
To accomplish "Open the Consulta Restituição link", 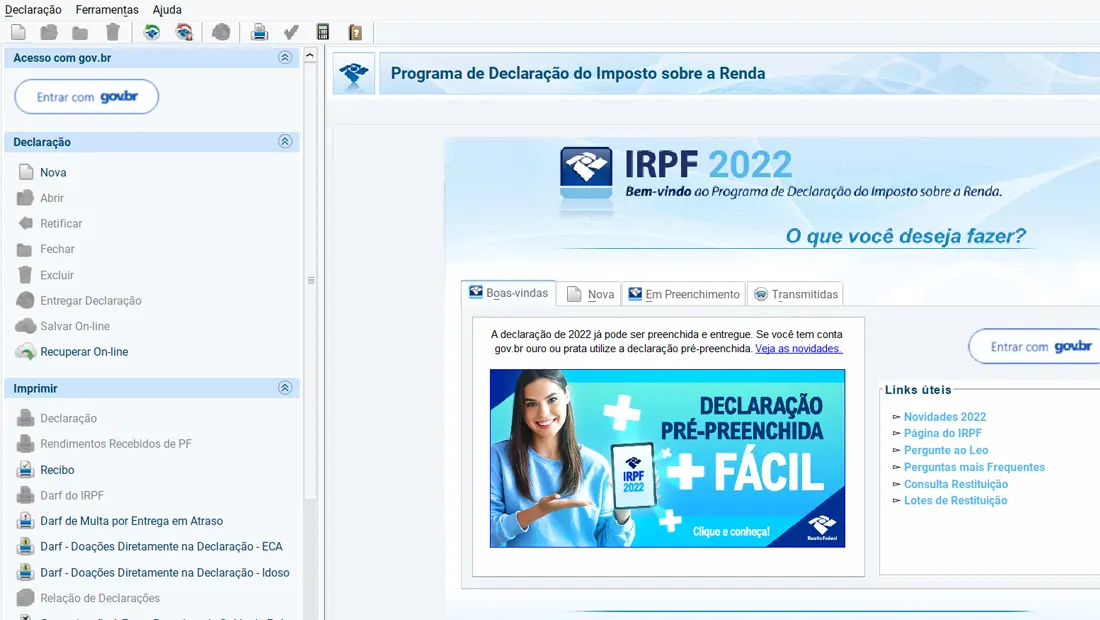I will 955,484.
